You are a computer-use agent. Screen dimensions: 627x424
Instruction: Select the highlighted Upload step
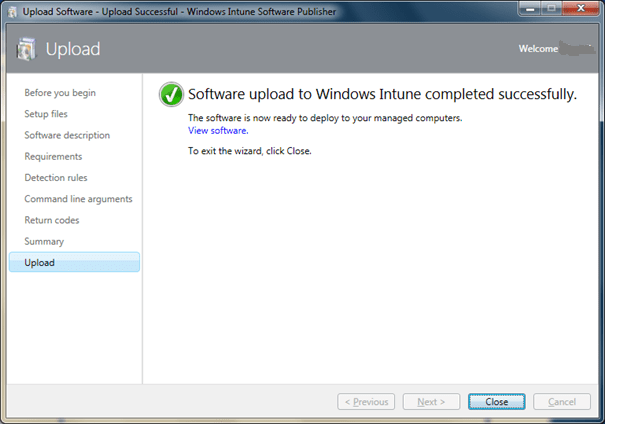point(74,263)
